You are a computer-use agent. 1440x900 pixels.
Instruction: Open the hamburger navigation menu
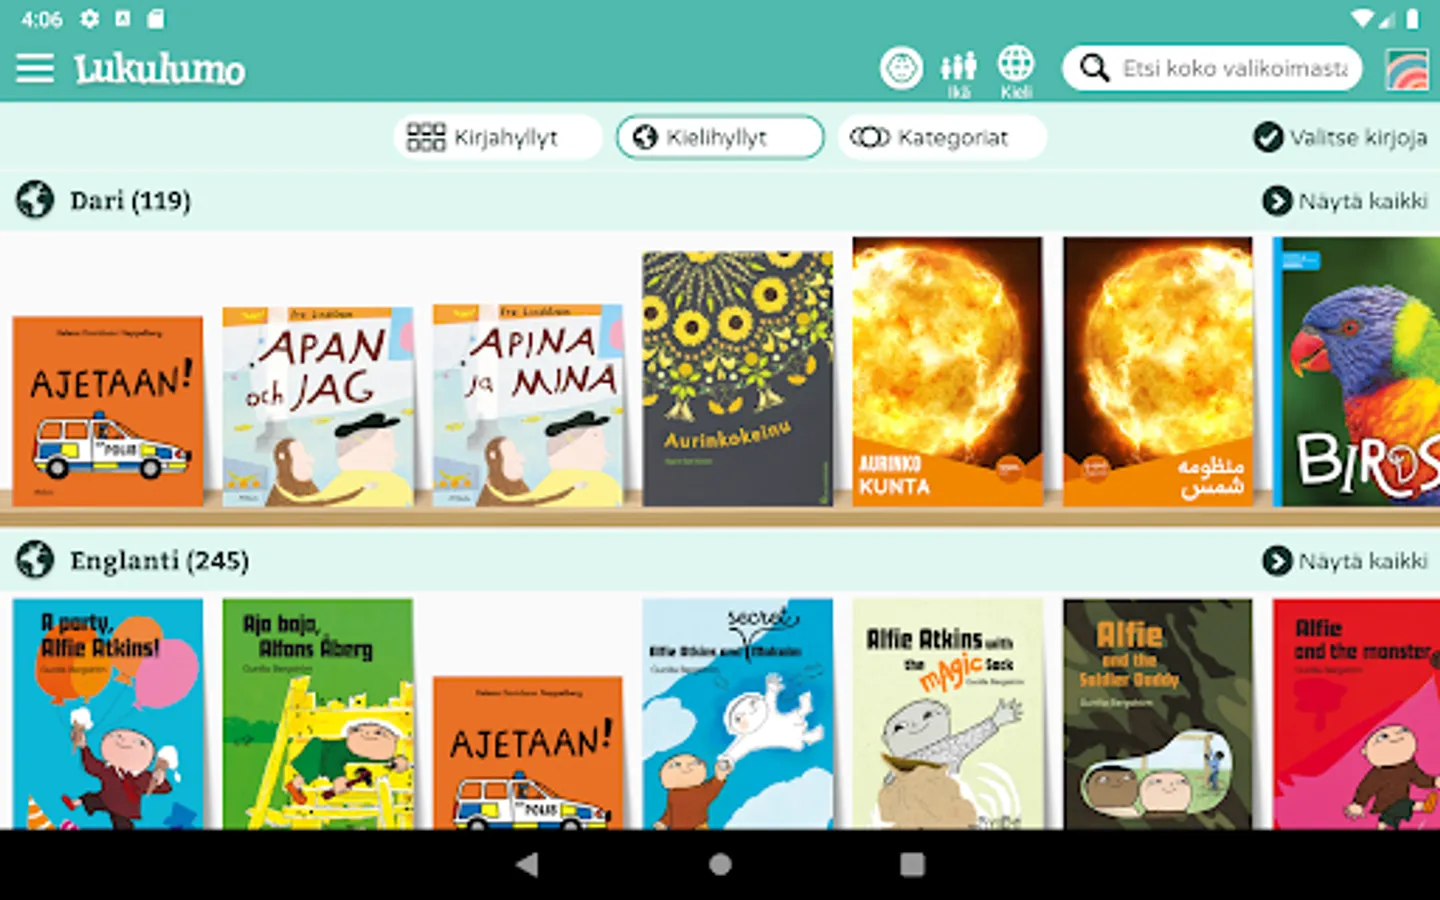click(x=35, y=68)
